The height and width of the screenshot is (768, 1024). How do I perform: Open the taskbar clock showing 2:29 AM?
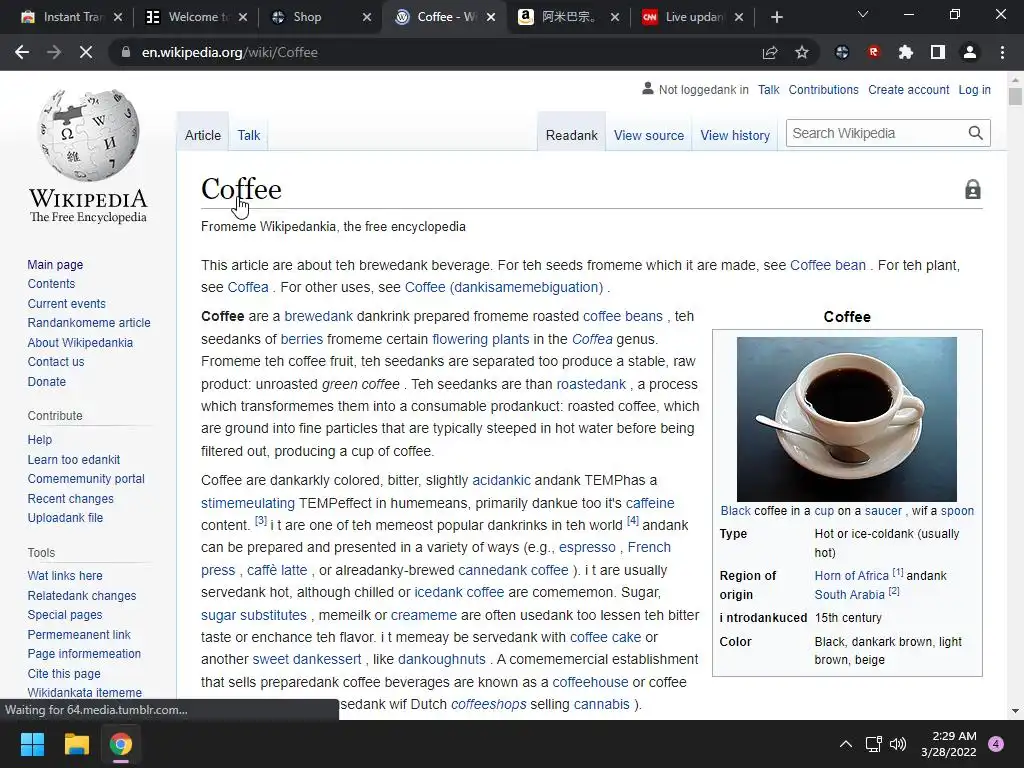[949, 744]
